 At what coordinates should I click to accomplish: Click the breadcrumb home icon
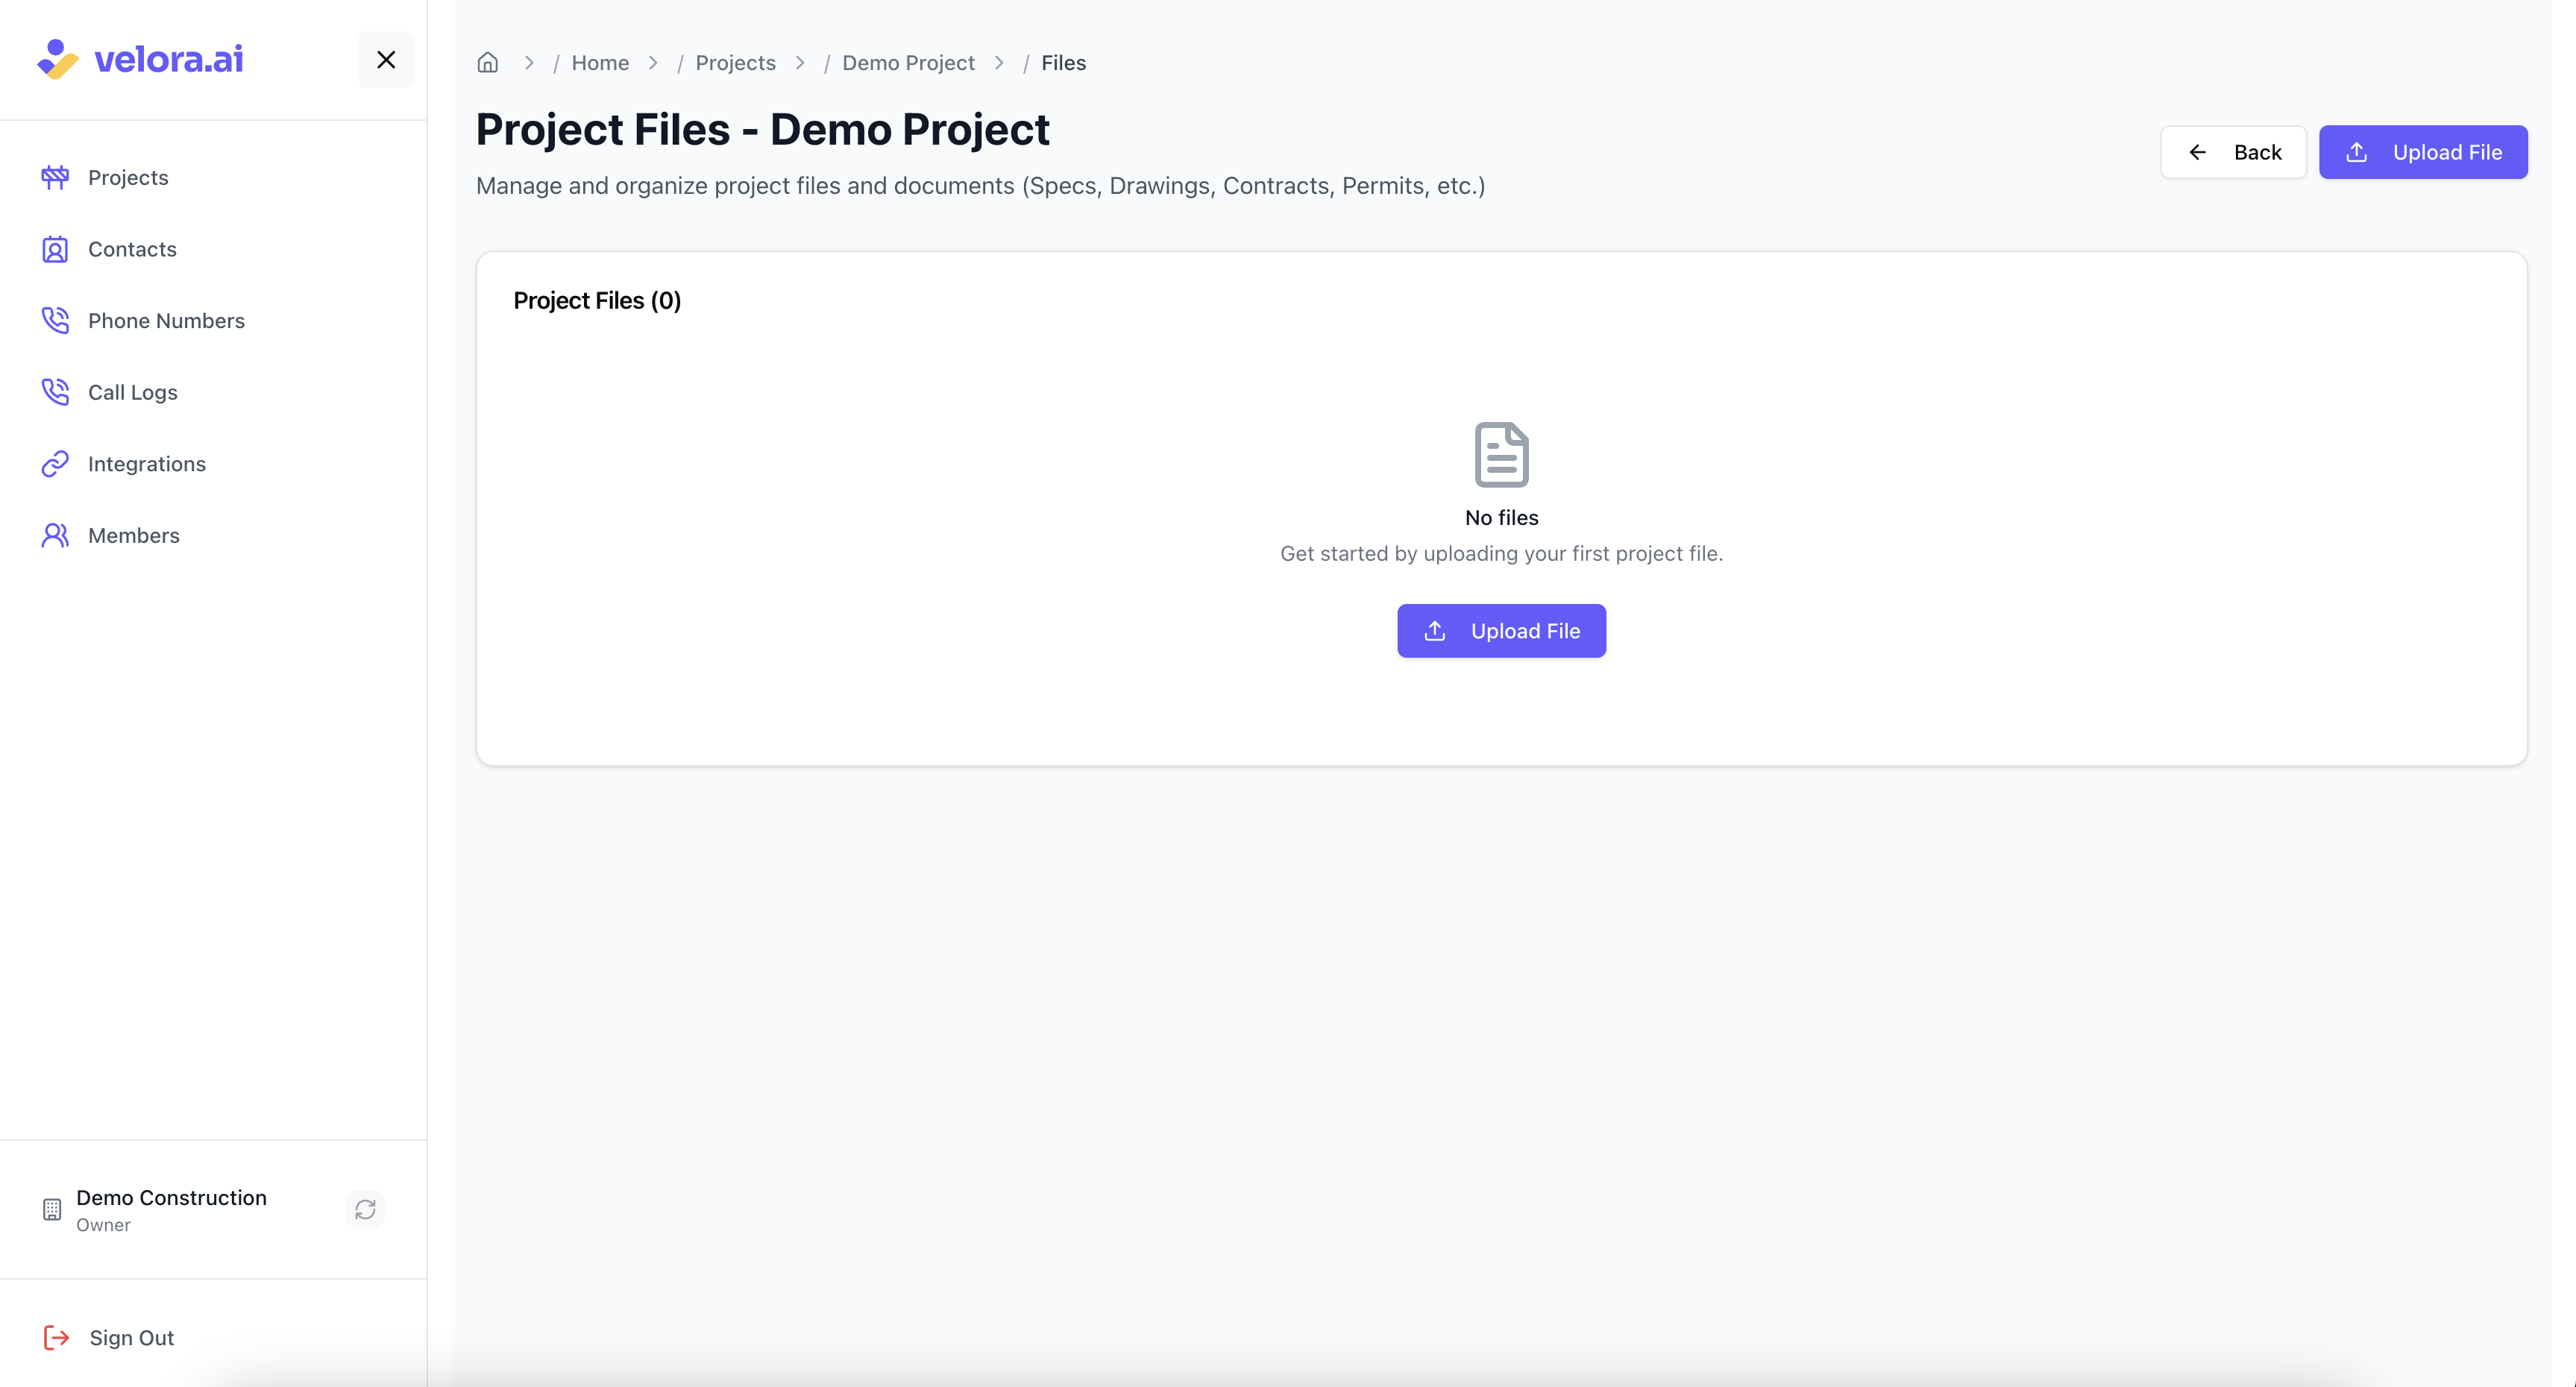point(488,63)
